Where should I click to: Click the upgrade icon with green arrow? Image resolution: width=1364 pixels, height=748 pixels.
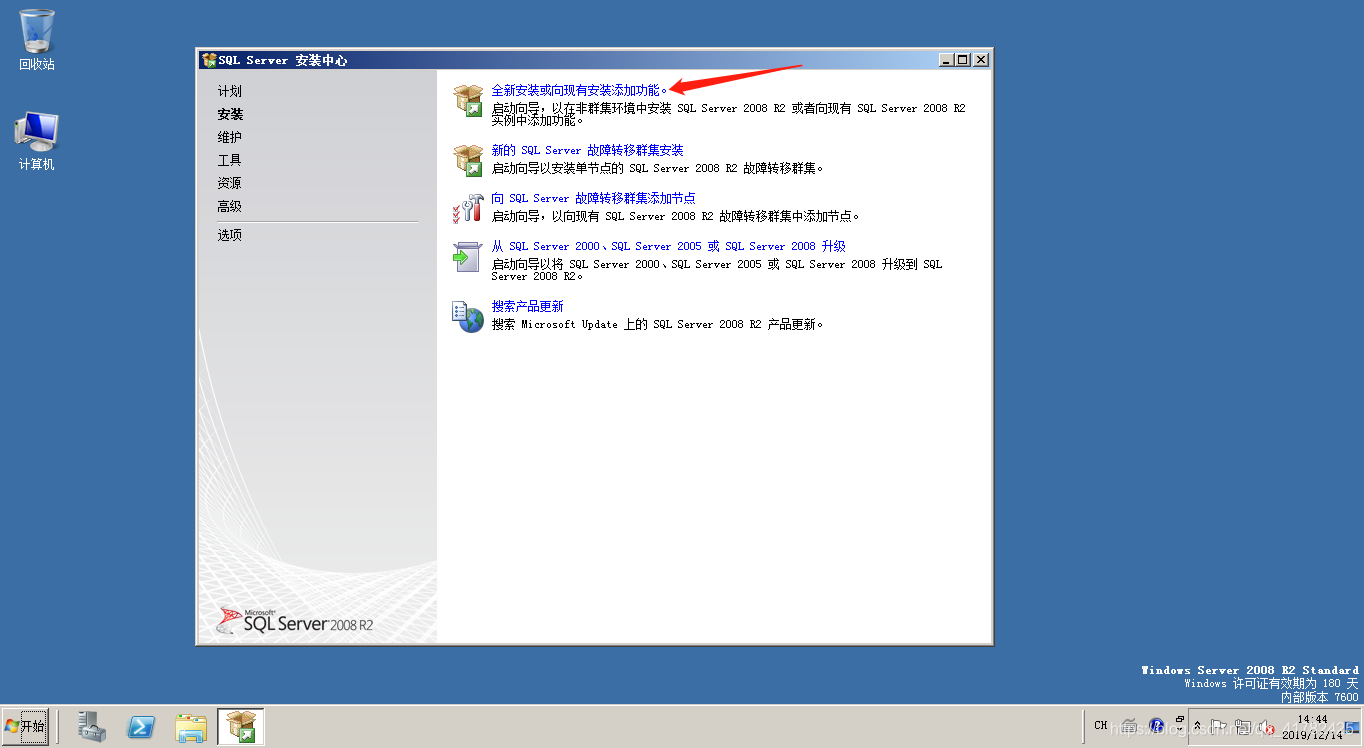[467, 256]
